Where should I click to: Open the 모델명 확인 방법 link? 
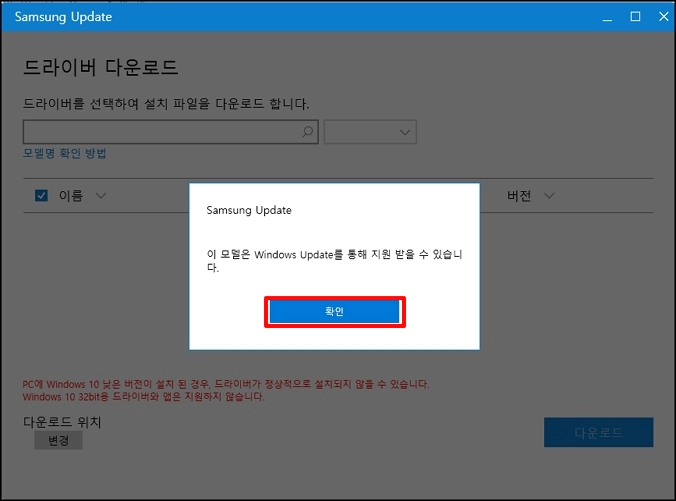coord(65,153)
